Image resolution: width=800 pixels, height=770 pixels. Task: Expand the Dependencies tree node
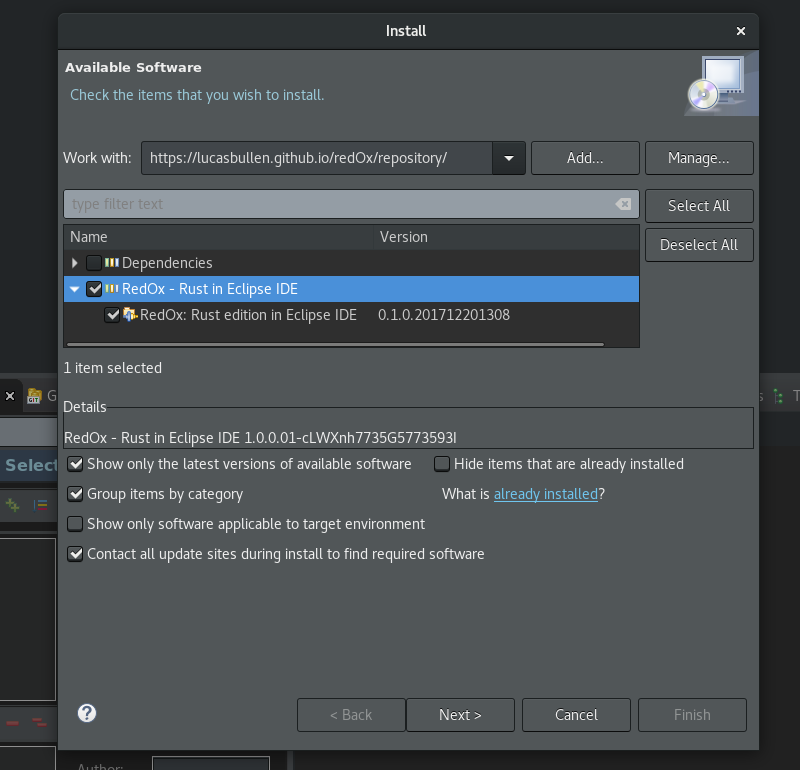point(74,263)
